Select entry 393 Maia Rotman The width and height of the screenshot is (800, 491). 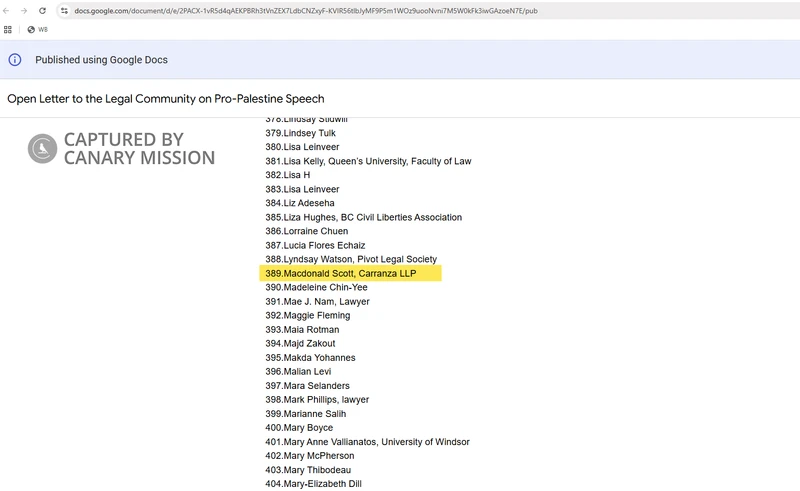click(302, 330)
